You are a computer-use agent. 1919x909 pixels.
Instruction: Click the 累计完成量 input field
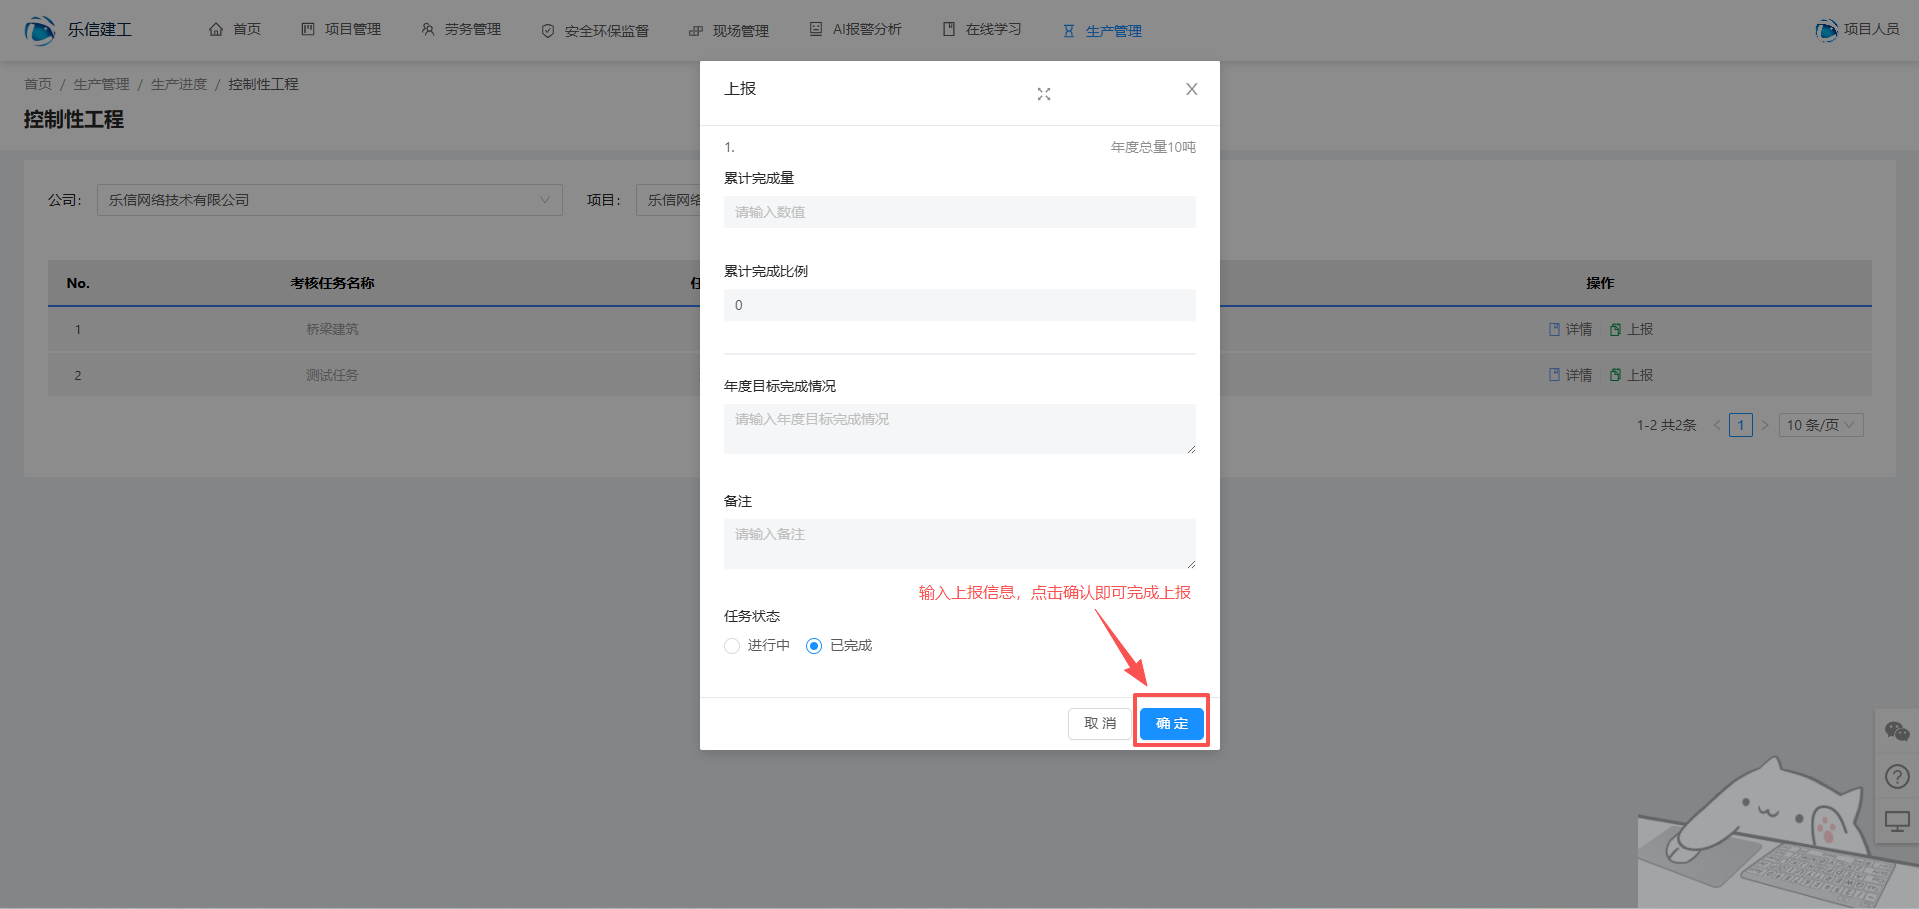[x=959, y=212]
